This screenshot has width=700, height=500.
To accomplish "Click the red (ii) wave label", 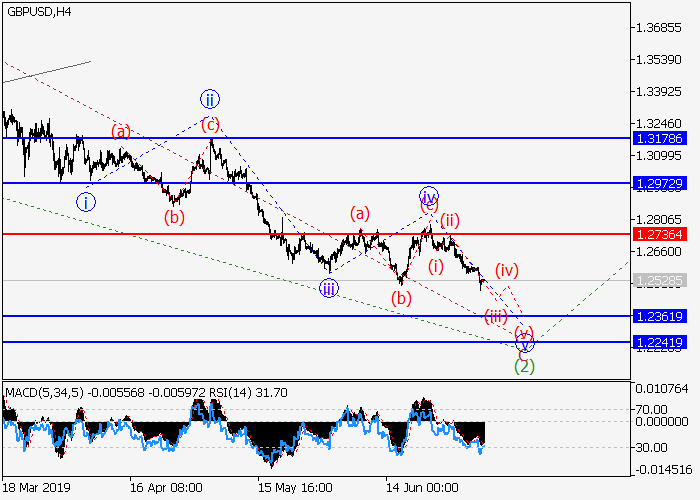I will pyautogui.click(x=450, y=220).
